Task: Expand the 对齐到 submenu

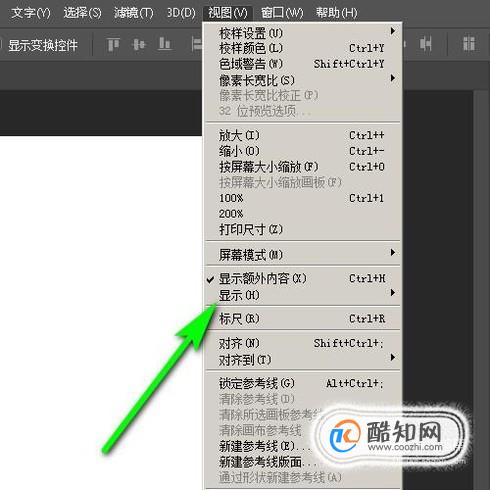Action: [x=303, y=360]
